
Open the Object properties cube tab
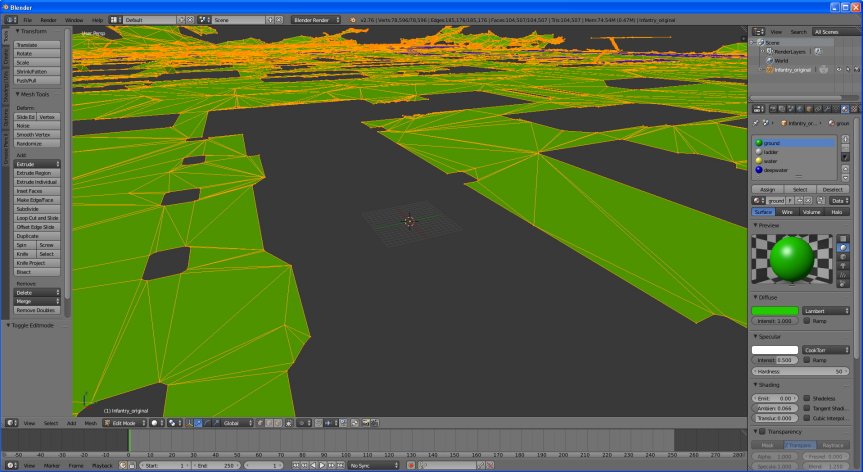pyautogui.click(x=809, y=109)
